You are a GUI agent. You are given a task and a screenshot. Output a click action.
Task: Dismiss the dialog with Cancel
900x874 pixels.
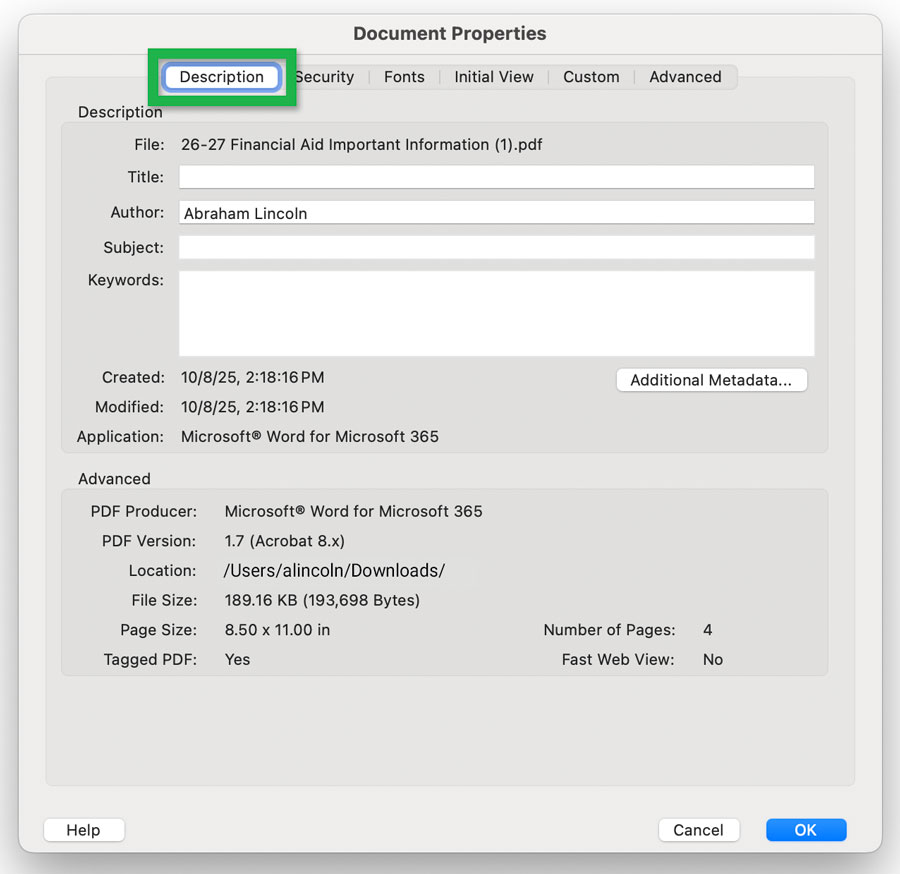tap(698, 830)
